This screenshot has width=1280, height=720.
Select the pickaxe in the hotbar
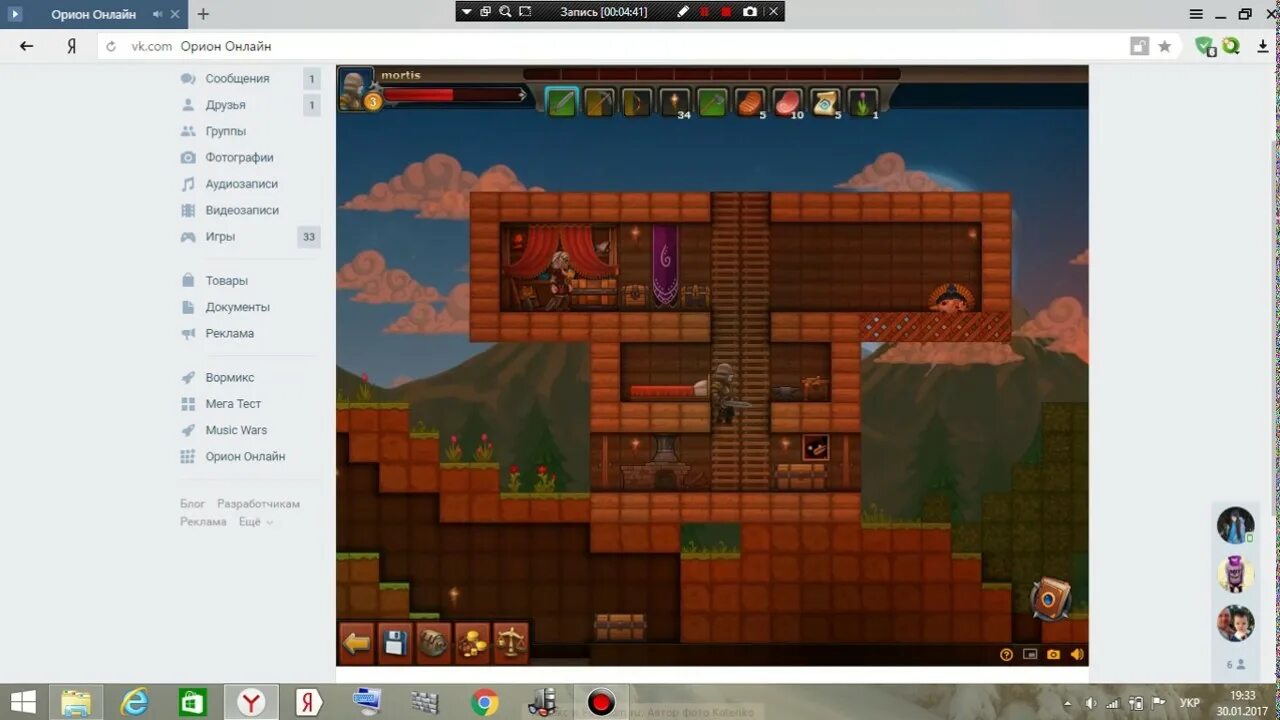pyautogui.click(x=599, y=103)
